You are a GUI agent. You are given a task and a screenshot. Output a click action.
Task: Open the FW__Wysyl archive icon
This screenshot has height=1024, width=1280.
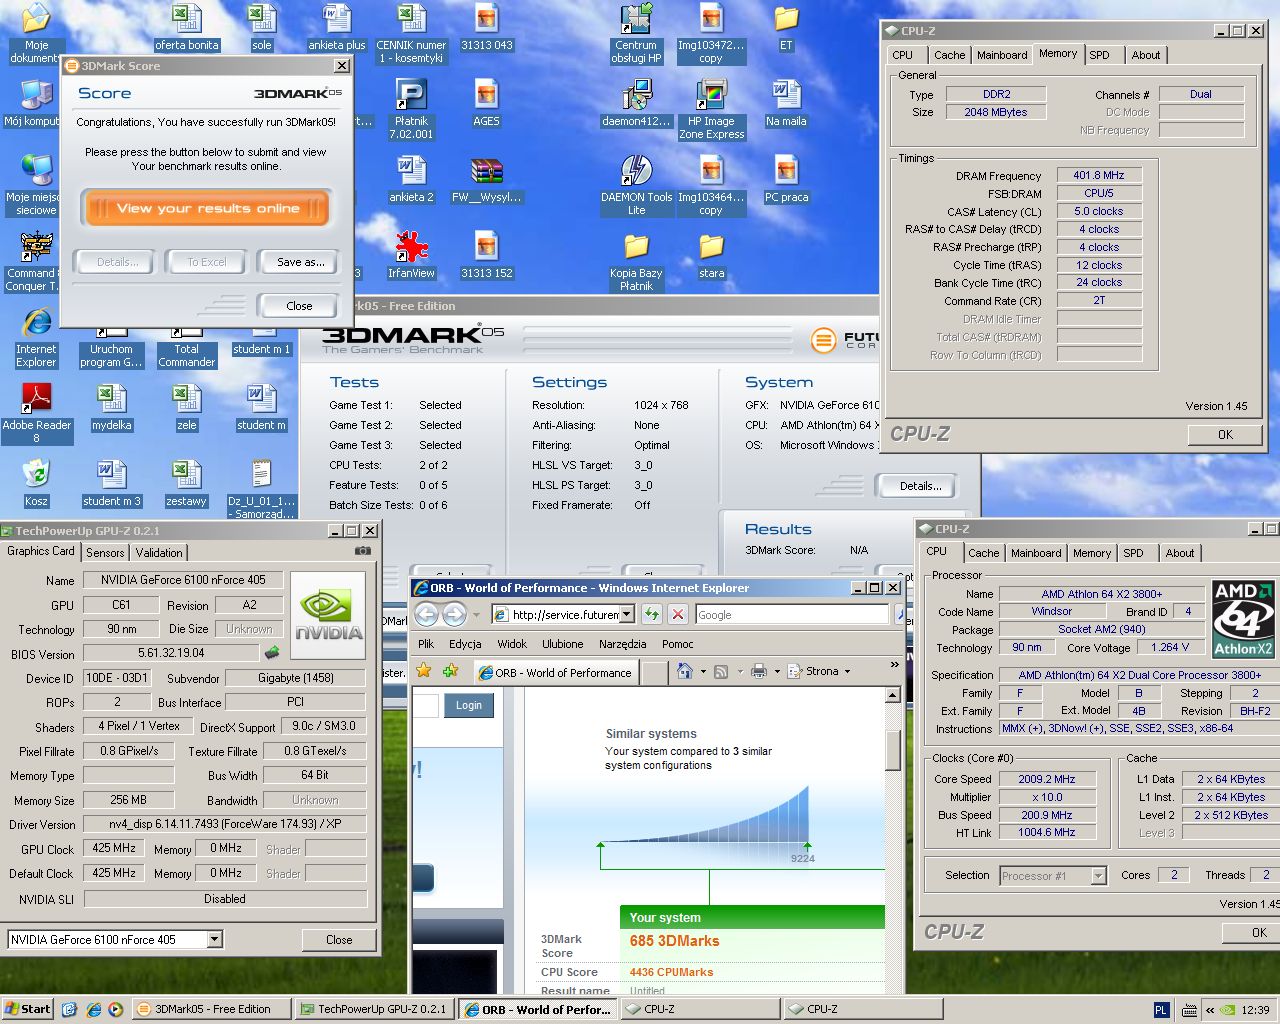[x=486, y=179]
